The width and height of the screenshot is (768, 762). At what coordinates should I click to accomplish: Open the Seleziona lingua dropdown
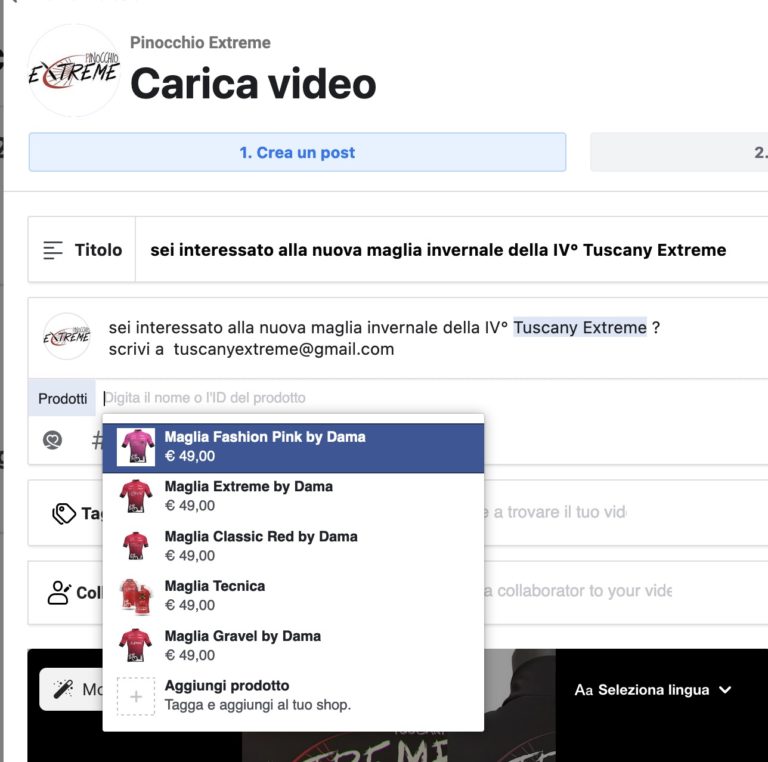pos(653,690)
